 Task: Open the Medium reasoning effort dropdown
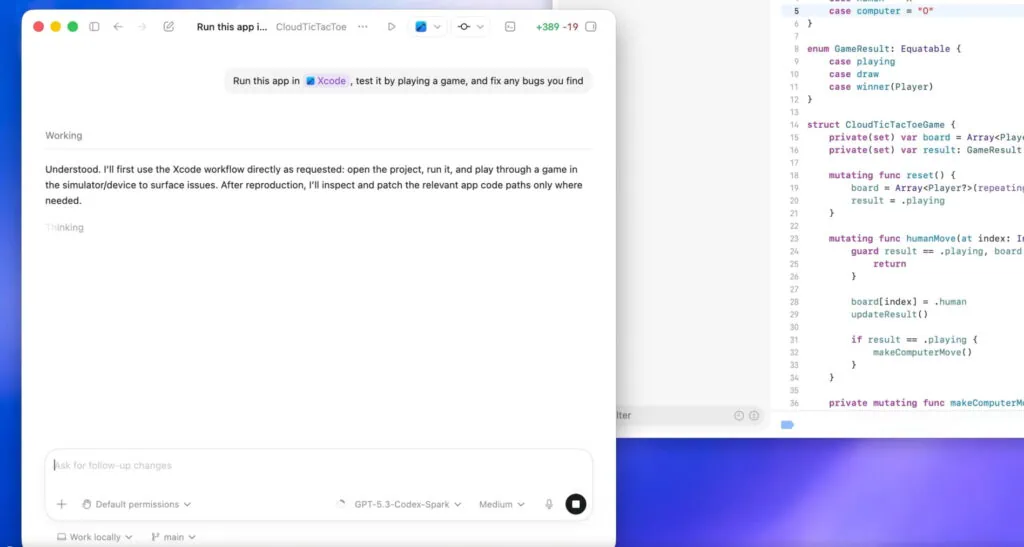502,504
